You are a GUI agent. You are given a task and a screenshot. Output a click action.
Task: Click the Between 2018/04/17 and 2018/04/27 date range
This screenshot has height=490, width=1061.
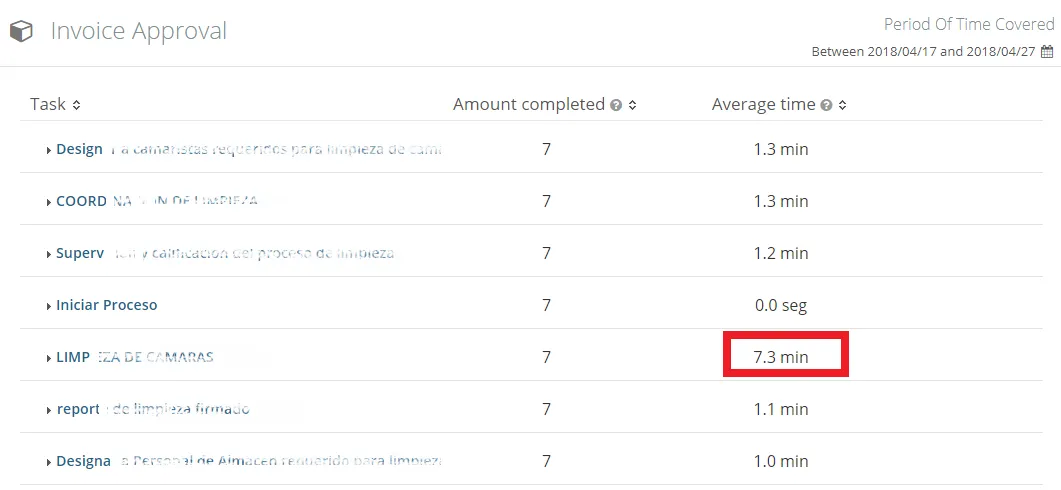coord(924,51)
